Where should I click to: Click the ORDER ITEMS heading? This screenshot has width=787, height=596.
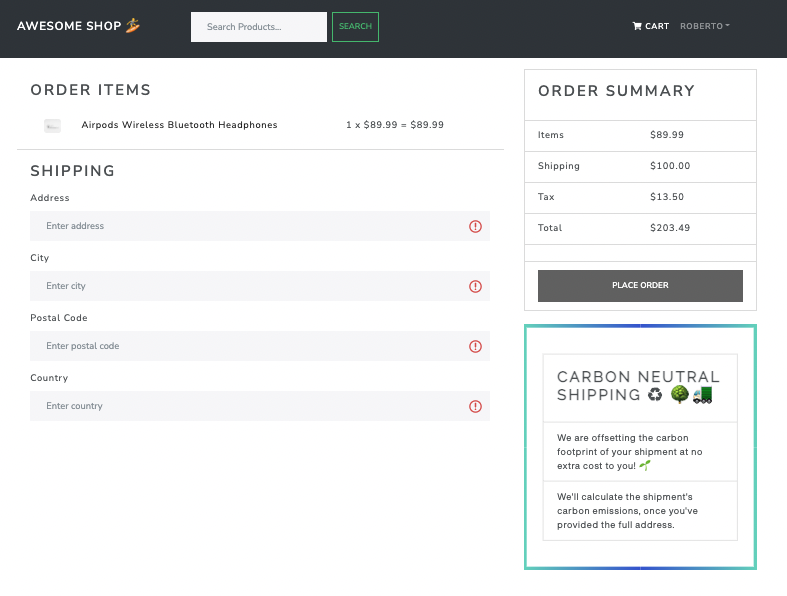tap(90, 90)
